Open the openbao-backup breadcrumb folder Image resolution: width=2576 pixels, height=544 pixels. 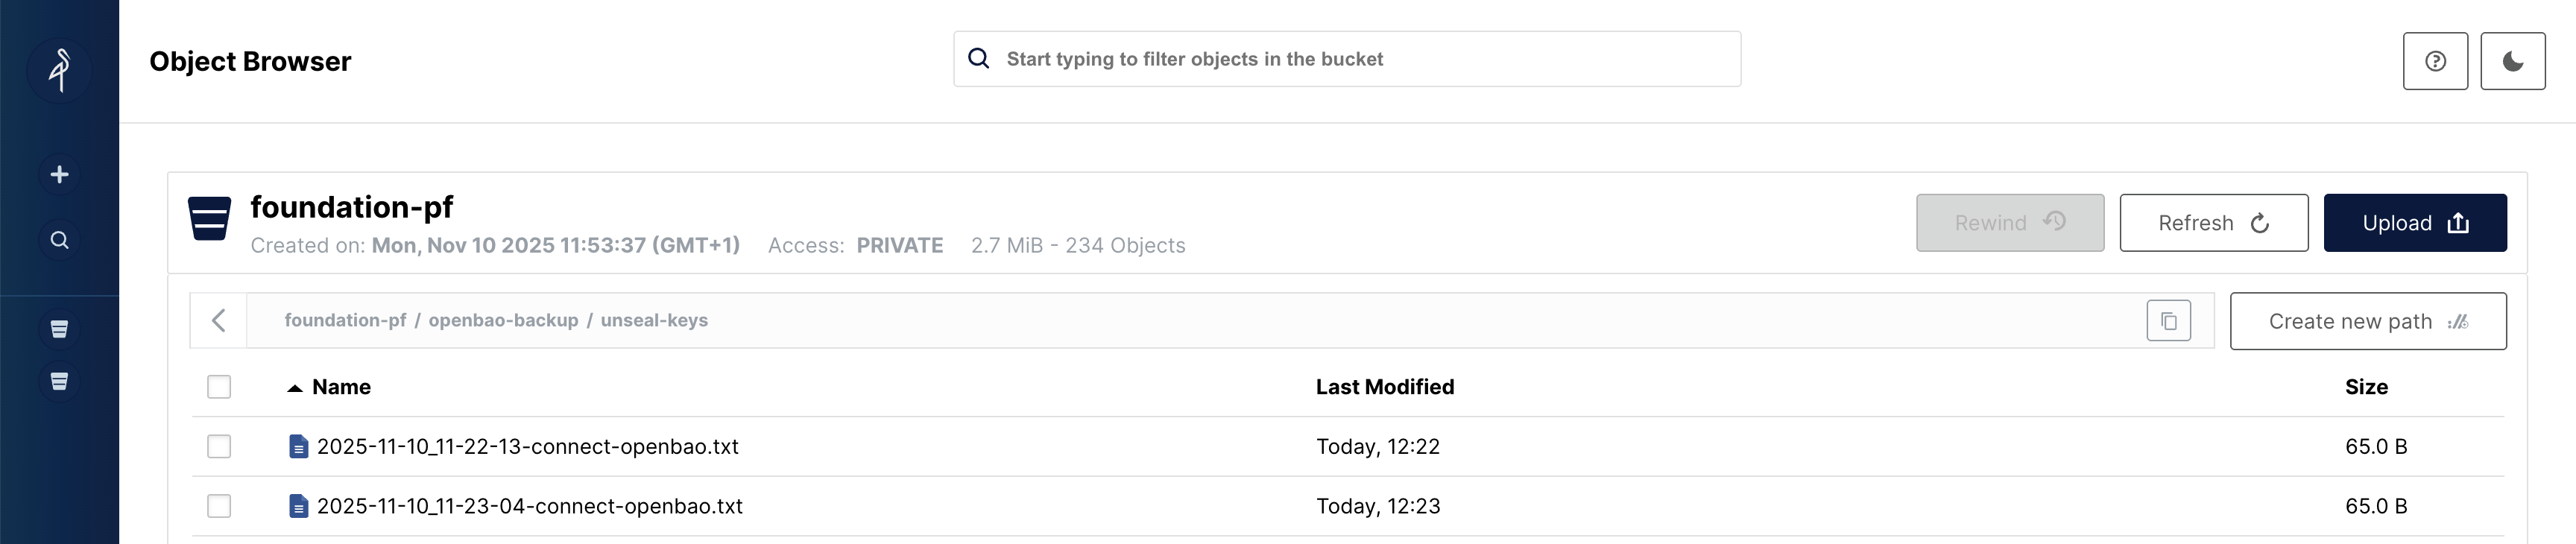[x=503, y=320]
